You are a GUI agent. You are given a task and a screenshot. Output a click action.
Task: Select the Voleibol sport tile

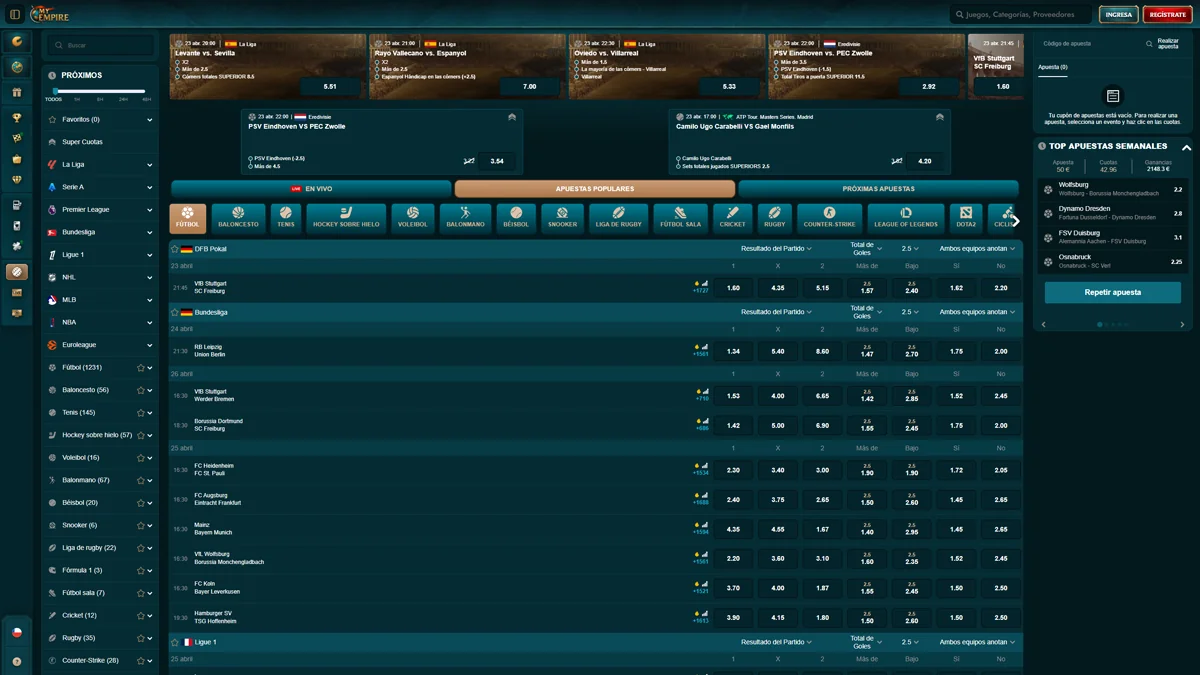pyautogui.click(x=412, y=218)
